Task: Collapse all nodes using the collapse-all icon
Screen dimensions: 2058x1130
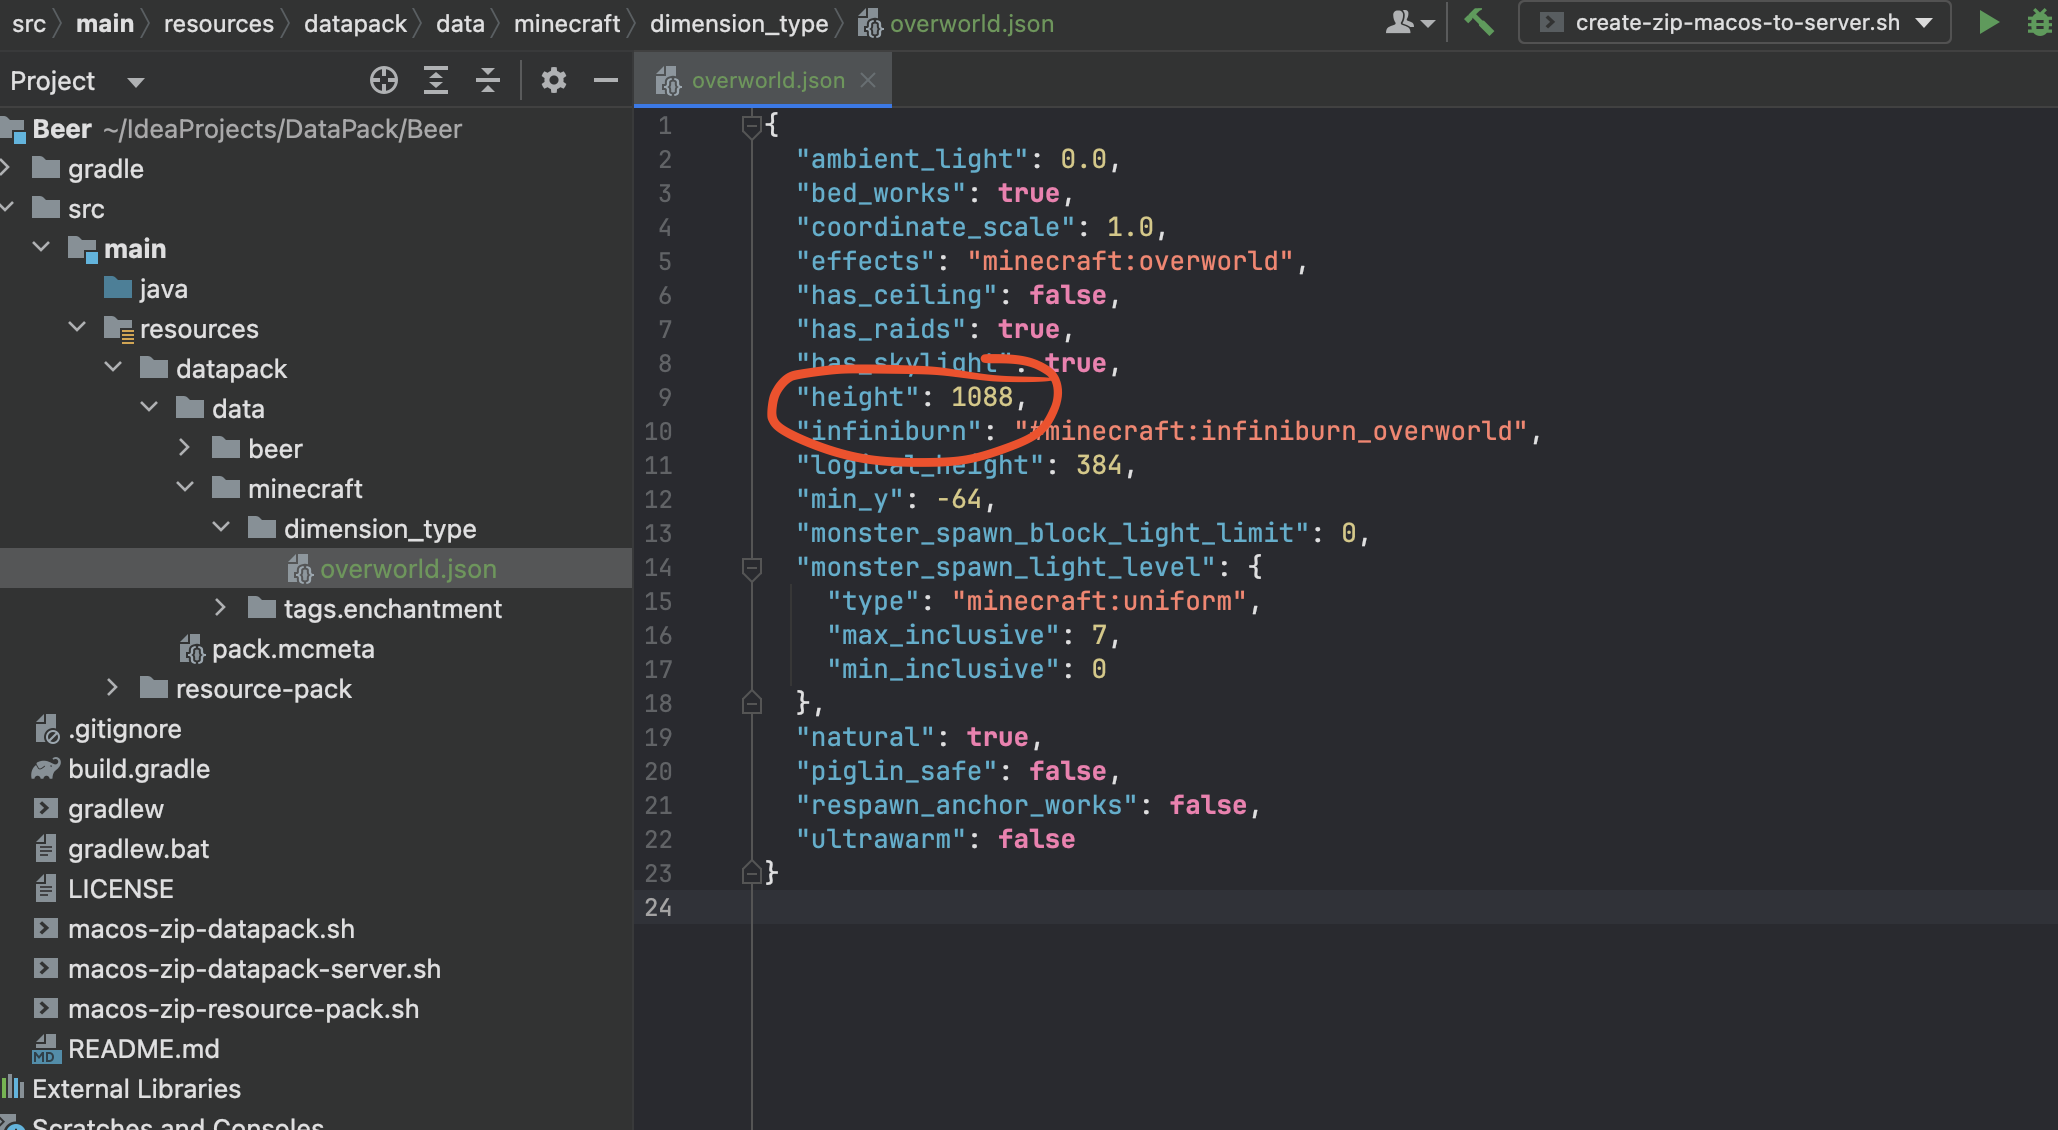Action: coord(488,80)
